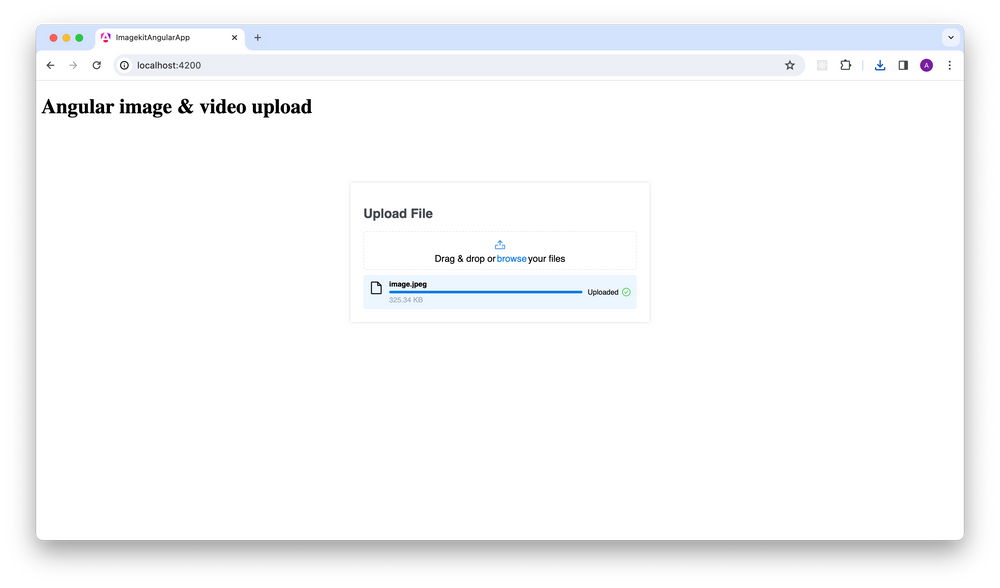The width and height of the screenshot is (1000, 588).
Task: Click the blue browse link
Action: (x=511, y=259)
